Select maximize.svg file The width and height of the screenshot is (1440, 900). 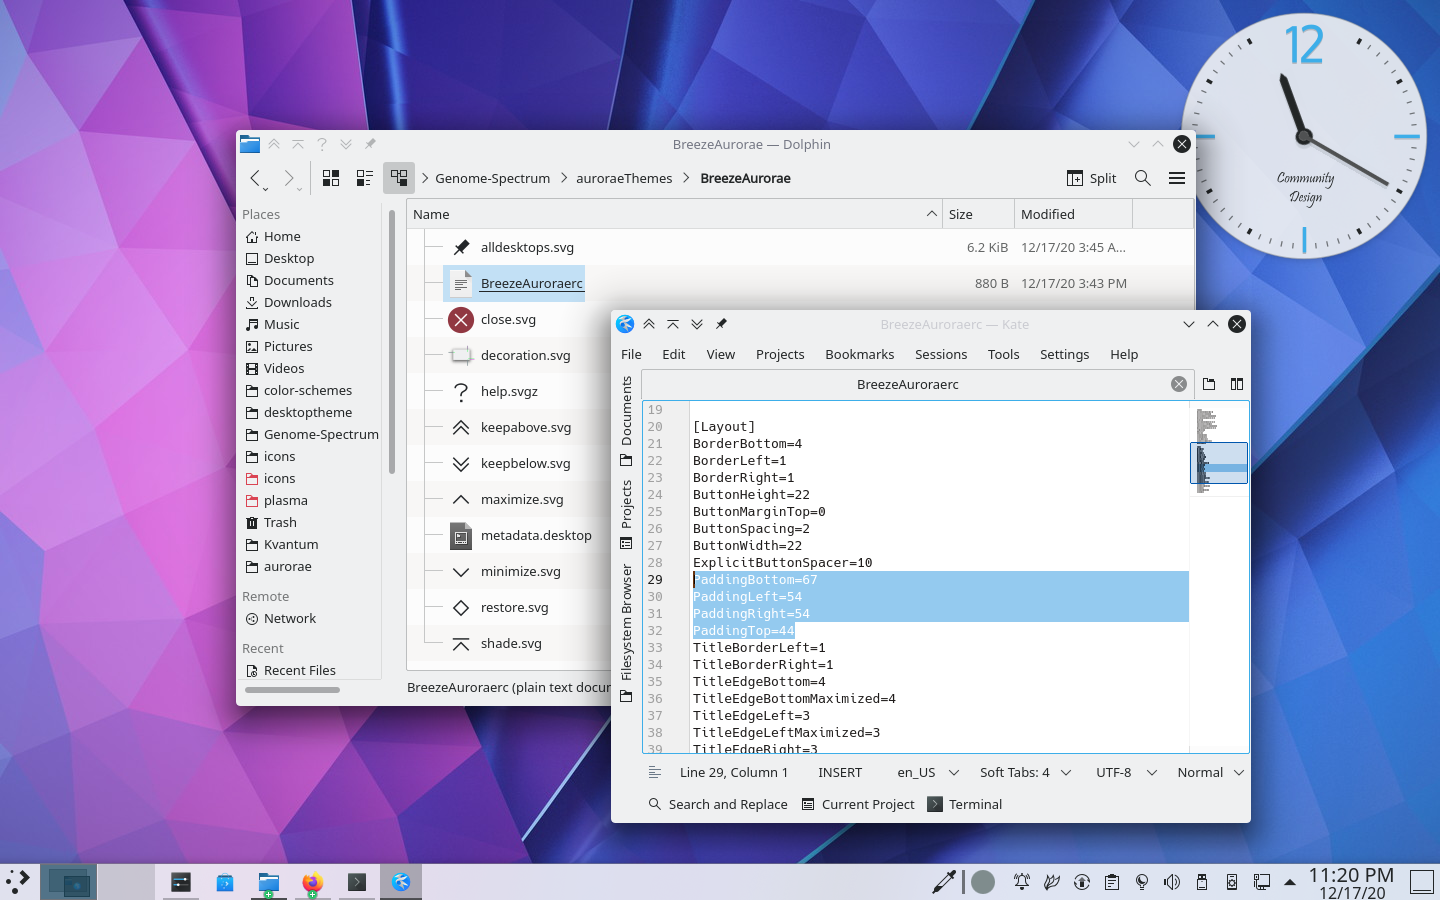pyautogui.click(x=521, y=499)
